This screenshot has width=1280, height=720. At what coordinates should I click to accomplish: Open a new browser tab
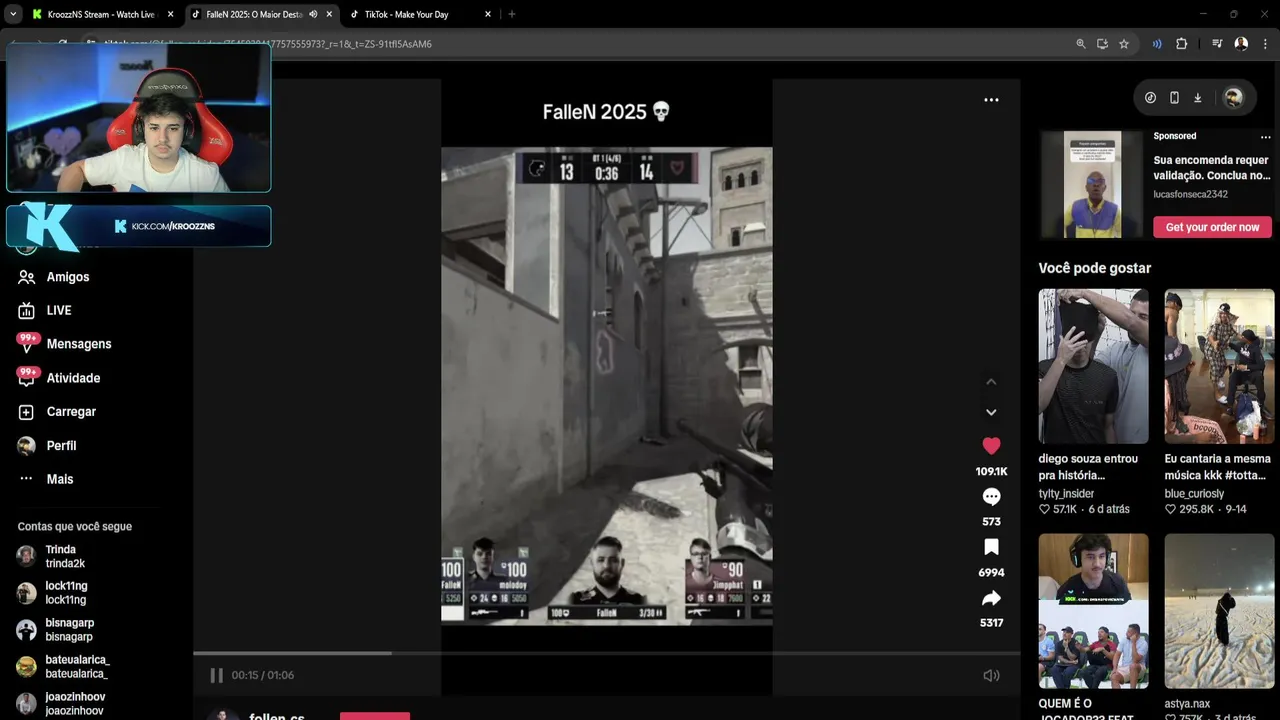pos(512,14)
